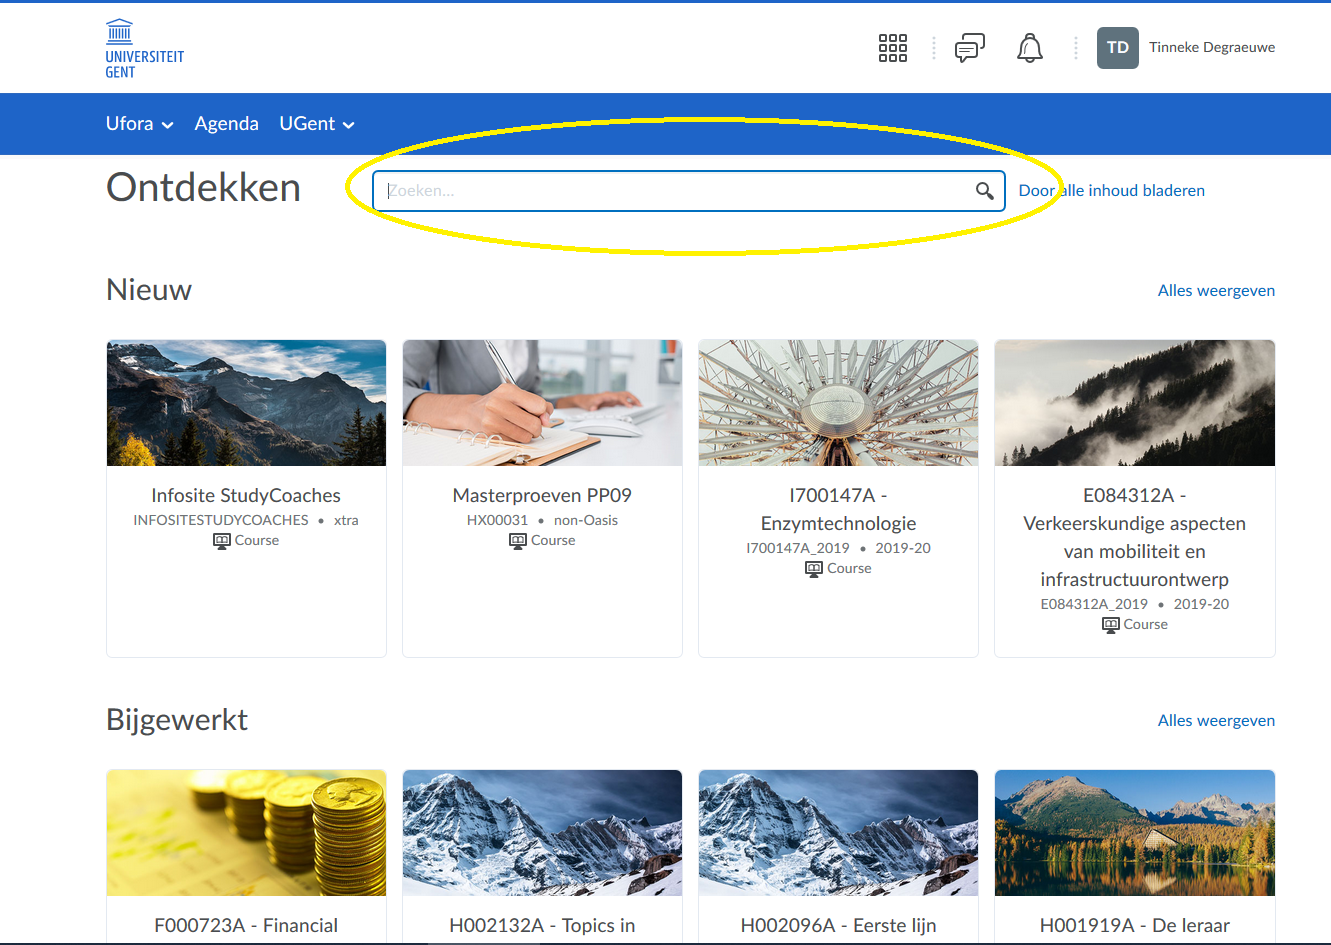Expand the Ufora dropdown menu
The image size is (1331, 945).
point(139,124)
